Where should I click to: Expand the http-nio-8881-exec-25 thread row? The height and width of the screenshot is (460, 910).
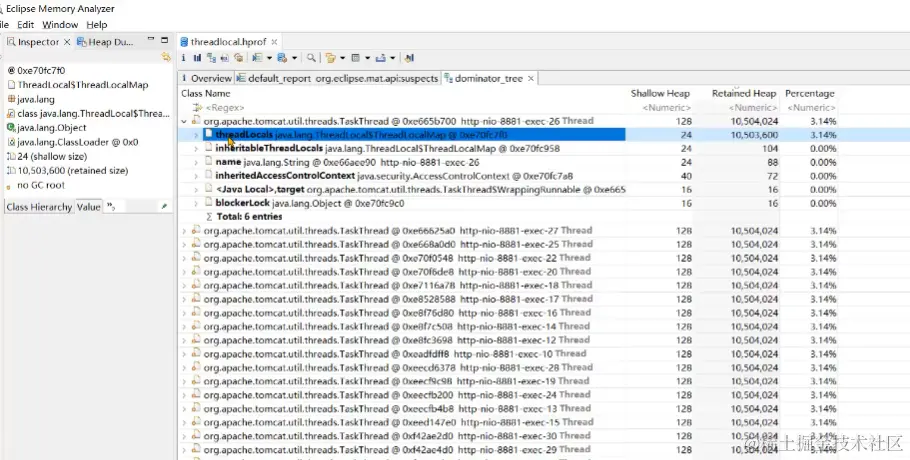click(184, 244)
